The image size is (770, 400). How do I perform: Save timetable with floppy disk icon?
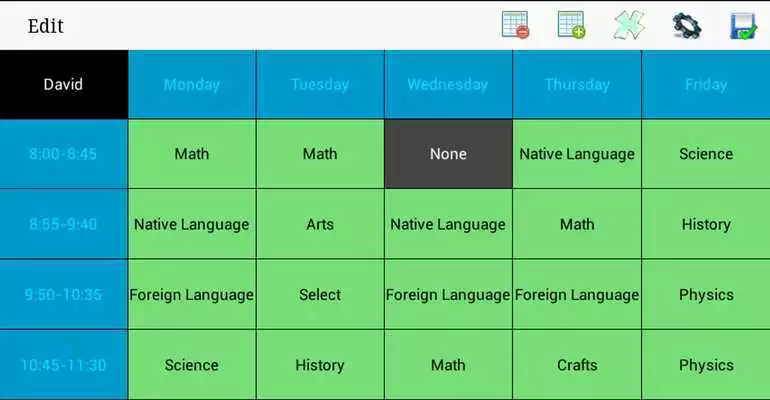click(x=743, y=26)
